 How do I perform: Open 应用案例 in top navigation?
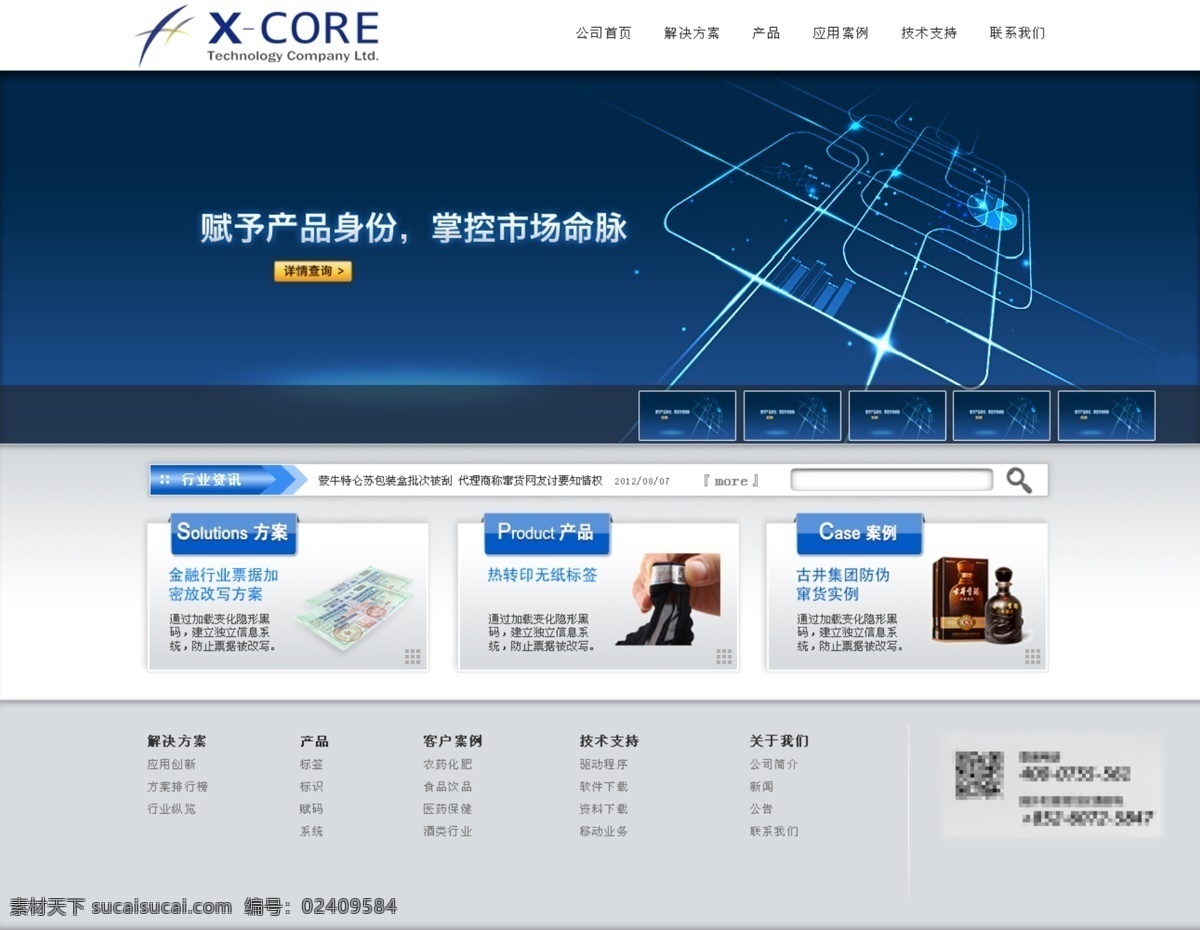coord(840,33)
